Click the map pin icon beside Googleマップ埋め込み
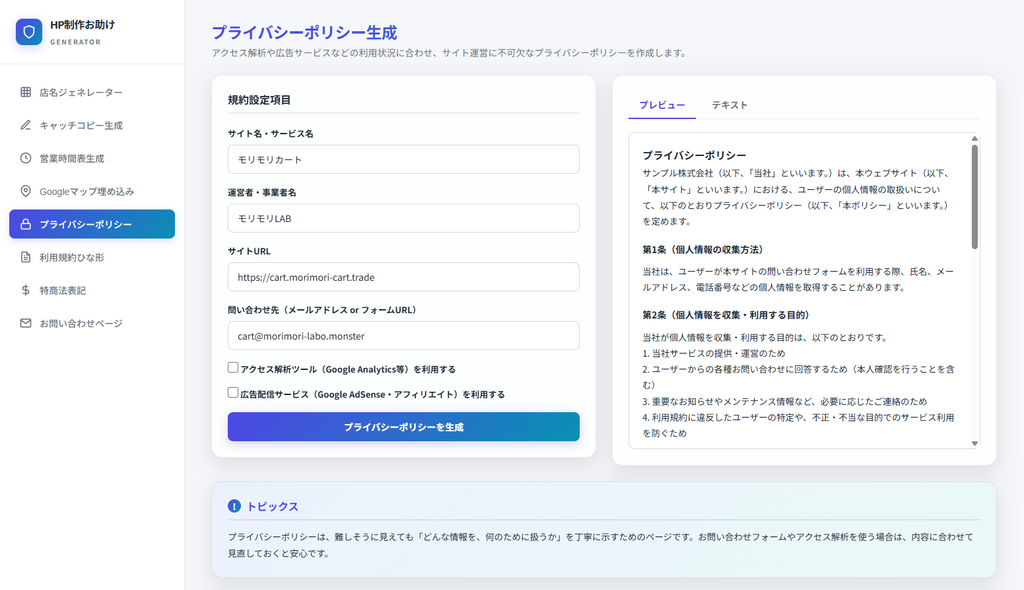Image resolution: width=1024 pixels, height=590 pixels. pos(25,191)
